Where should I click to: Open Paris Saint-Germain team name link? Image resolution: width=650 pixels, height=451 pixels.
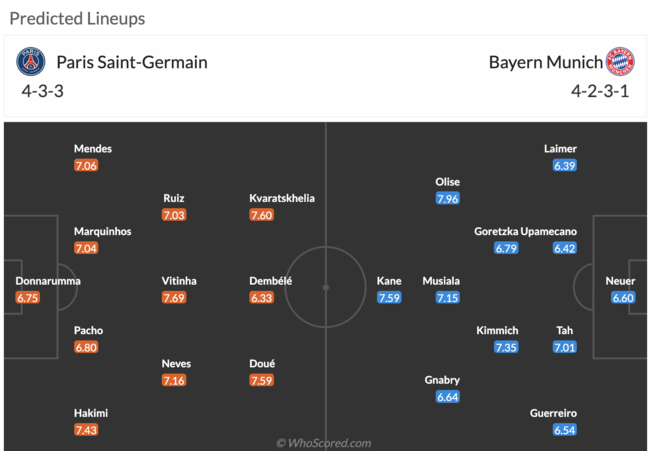132,62
